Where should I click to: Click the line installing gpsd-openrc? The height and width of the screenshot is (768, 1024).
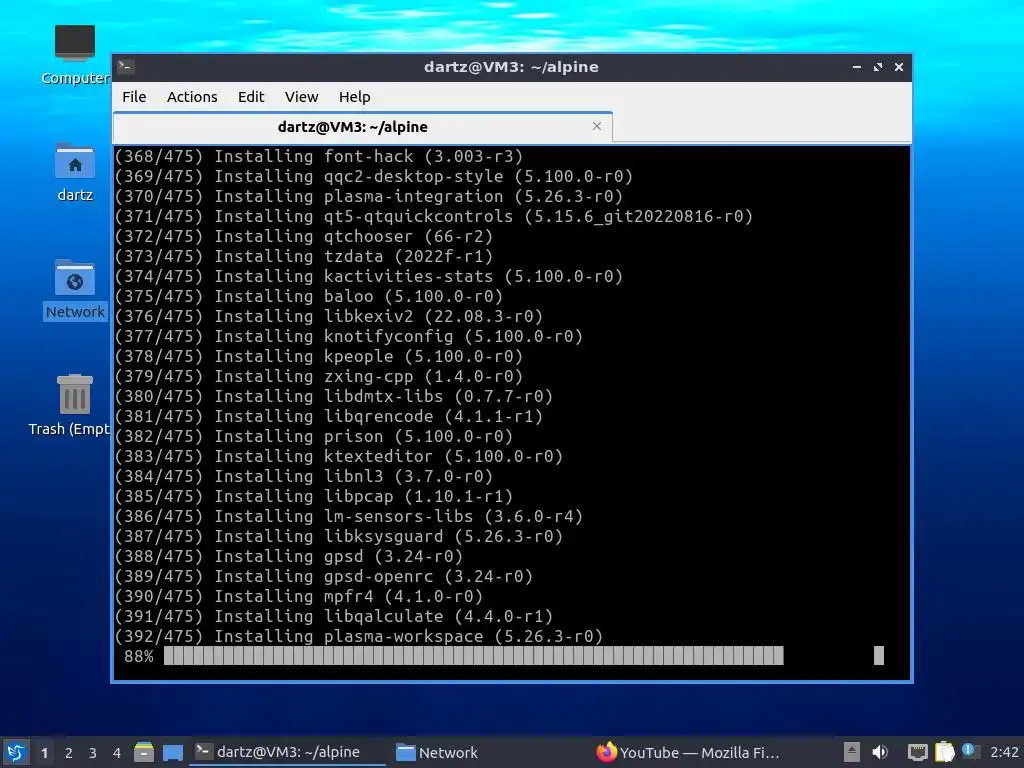pyautogui.click(x=324, y=577)
